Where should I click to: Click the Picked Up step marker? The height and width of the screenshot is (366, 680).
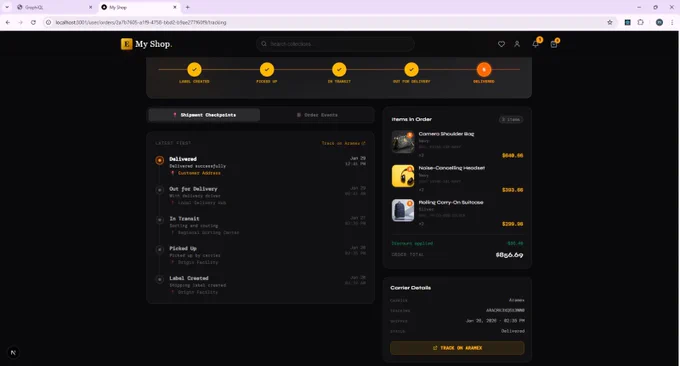point(267,69)
